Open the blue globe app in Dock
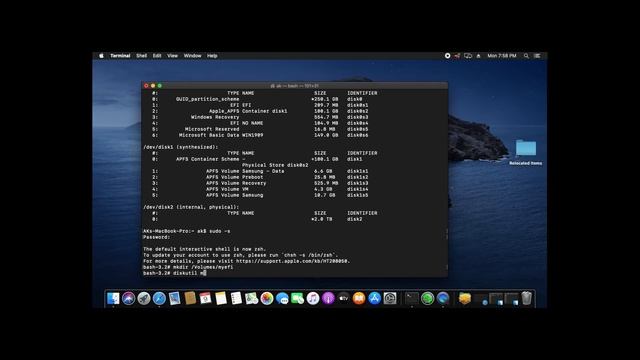Image resolution: width=640 pixels, height=360 pixels. point(443,298)
